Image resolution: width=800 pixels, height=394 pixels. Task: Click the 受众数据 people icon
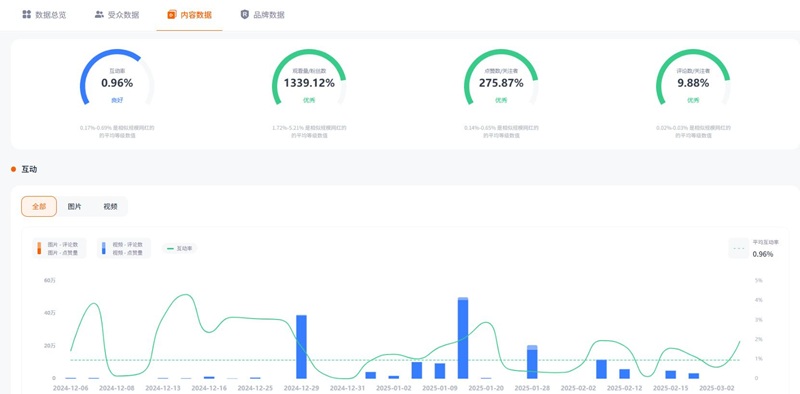point(99,14)
